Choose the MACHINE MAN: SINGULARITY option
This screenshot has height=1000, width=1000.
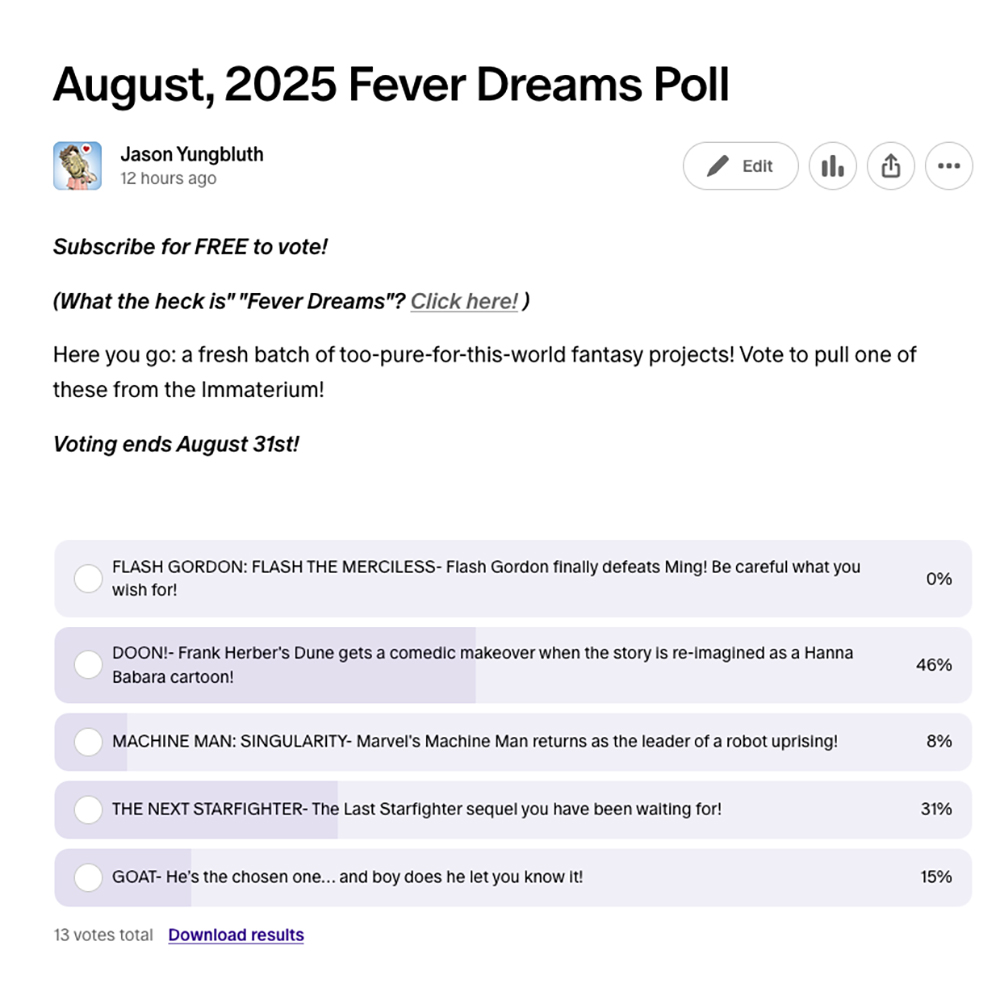(88, 741)
